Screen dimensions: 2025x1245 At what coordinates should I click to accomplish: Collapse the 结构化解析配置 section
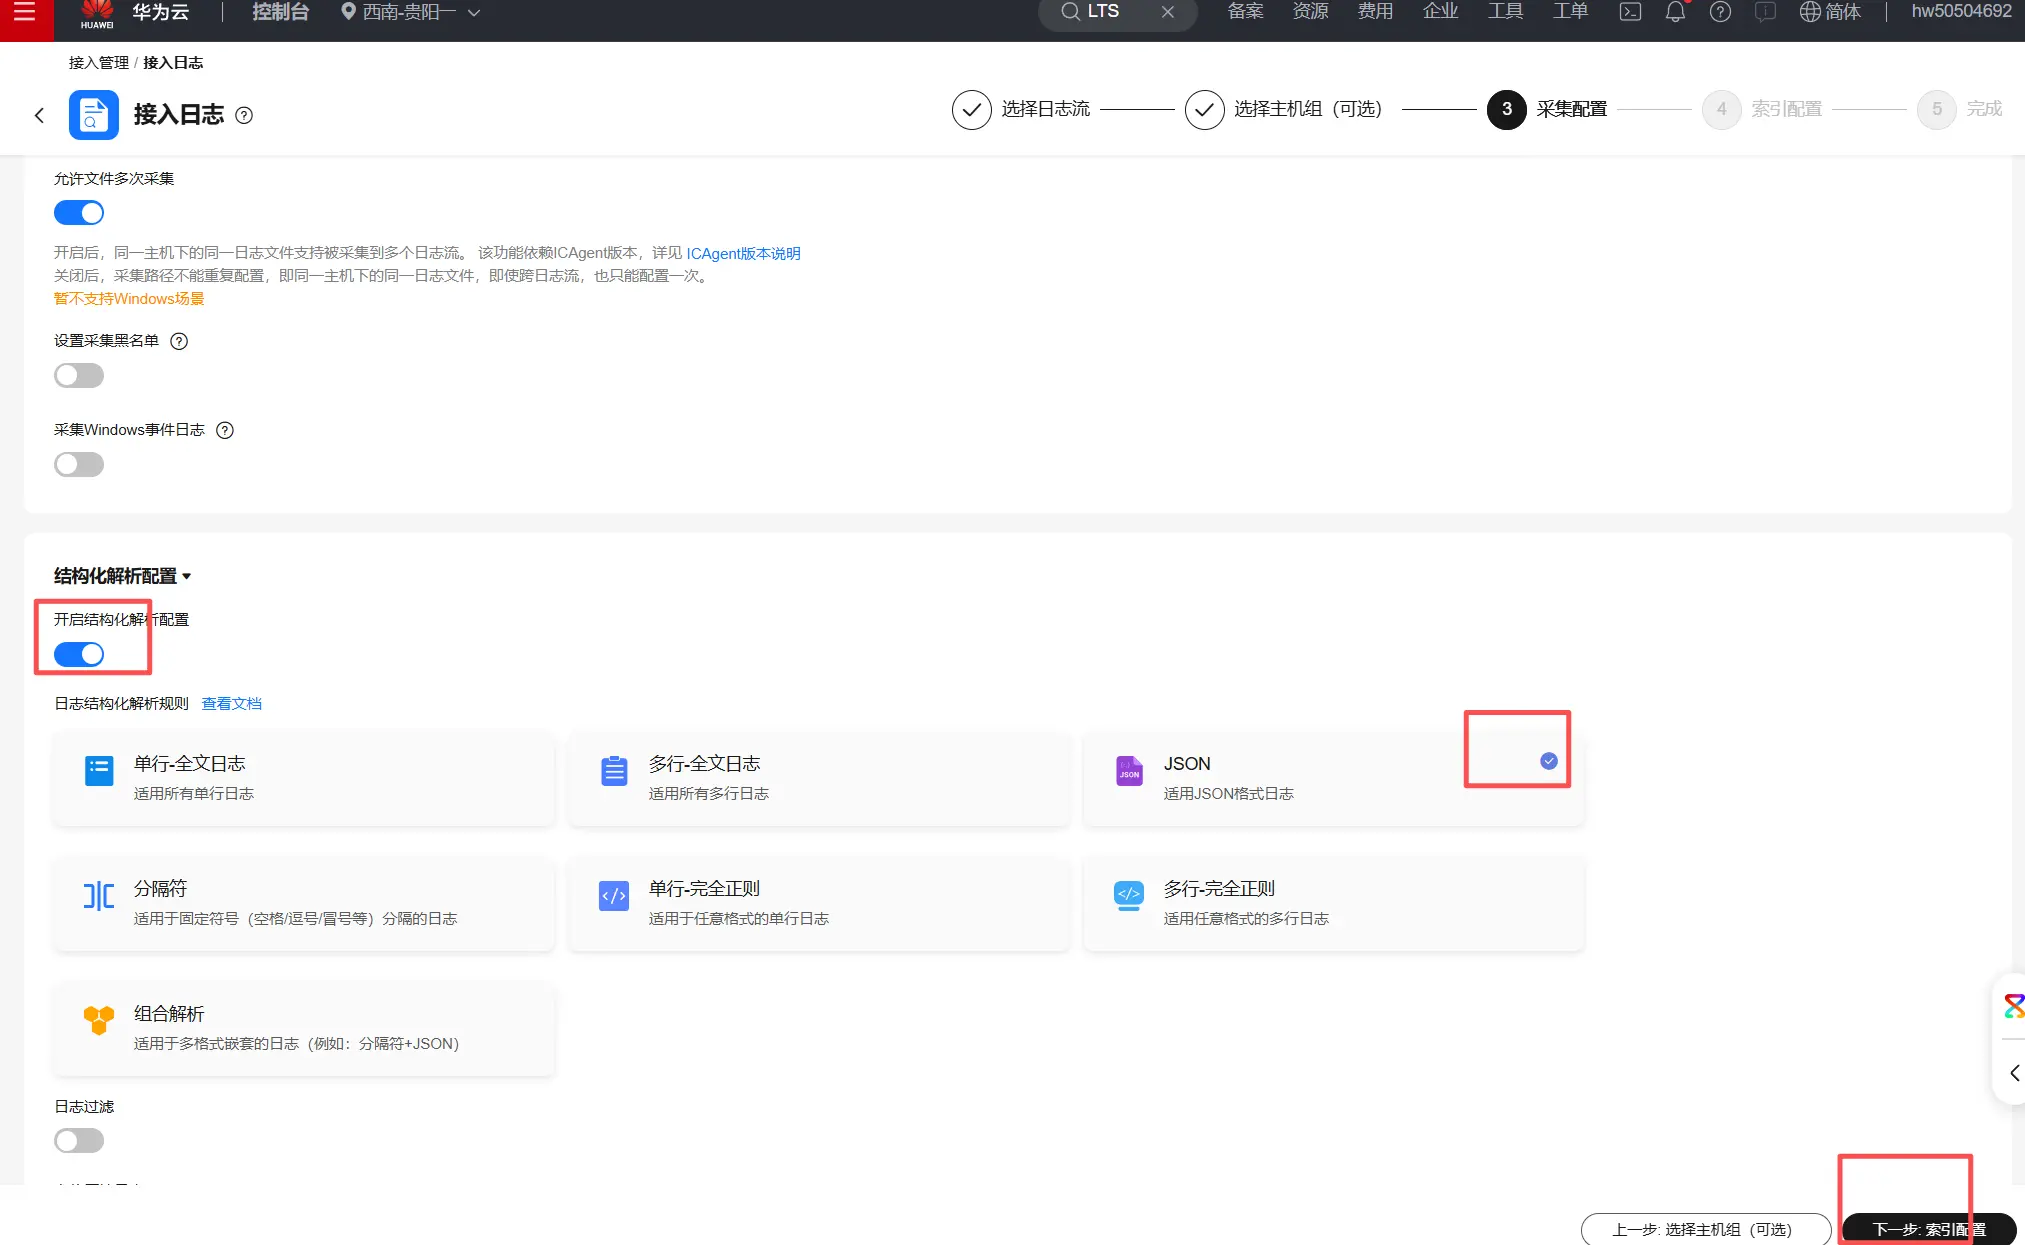pos(186,577)
